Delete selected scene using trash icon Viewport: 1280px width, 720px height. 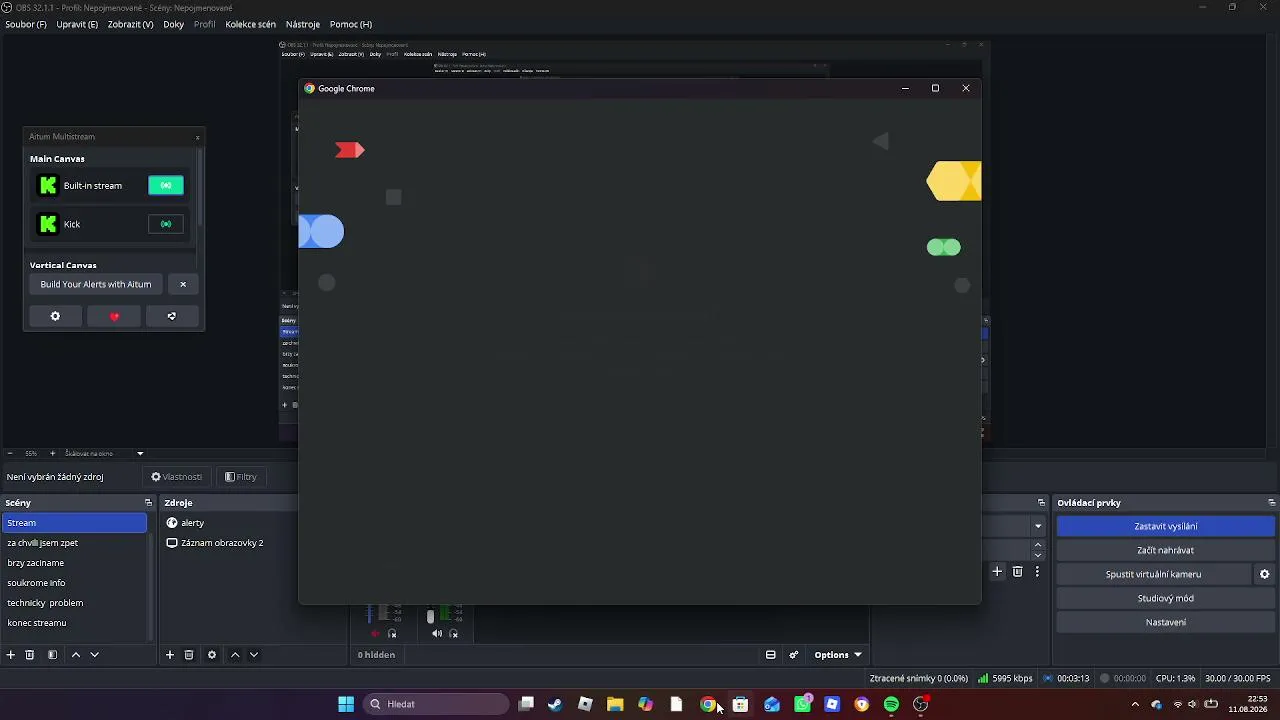[x=30, y=655]
